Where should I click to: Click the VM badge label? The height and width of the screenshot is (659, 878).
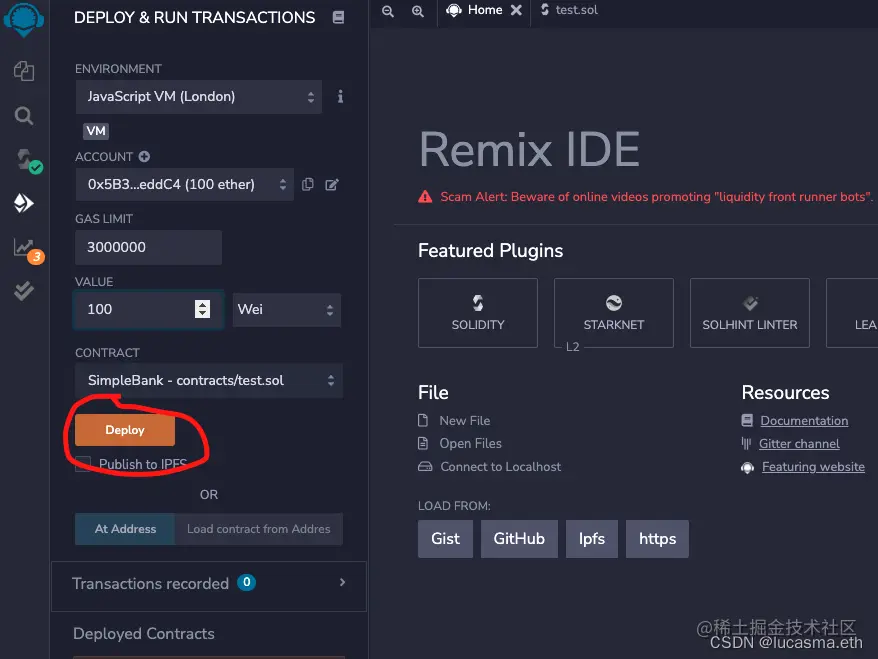click(96, 131)
